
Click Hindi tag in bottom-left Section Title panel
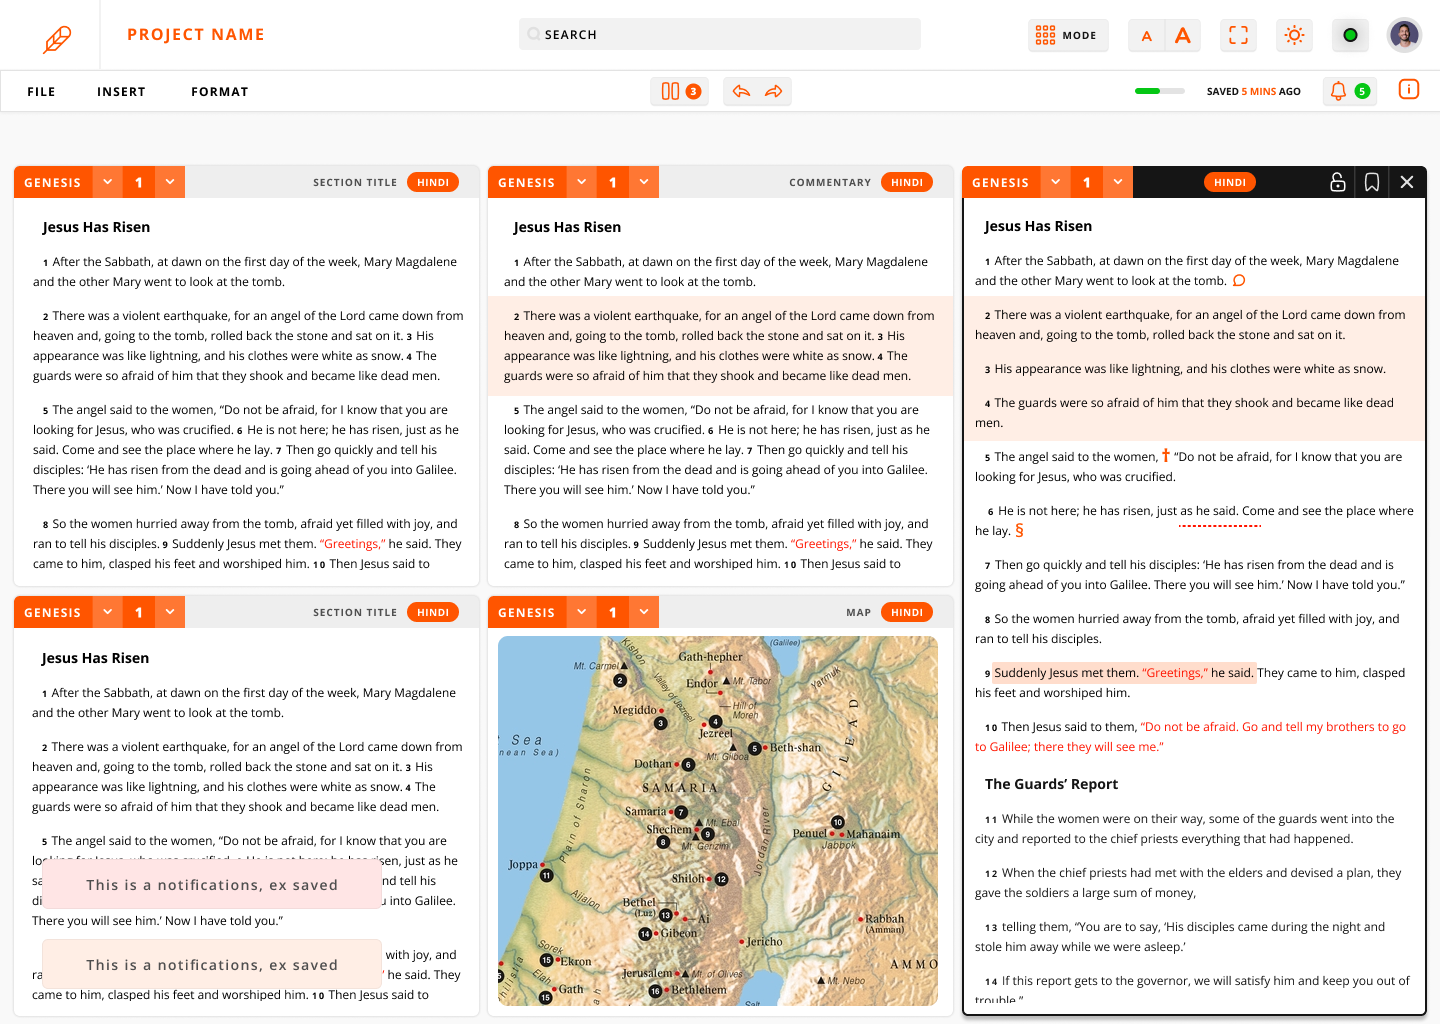point(433,612)
